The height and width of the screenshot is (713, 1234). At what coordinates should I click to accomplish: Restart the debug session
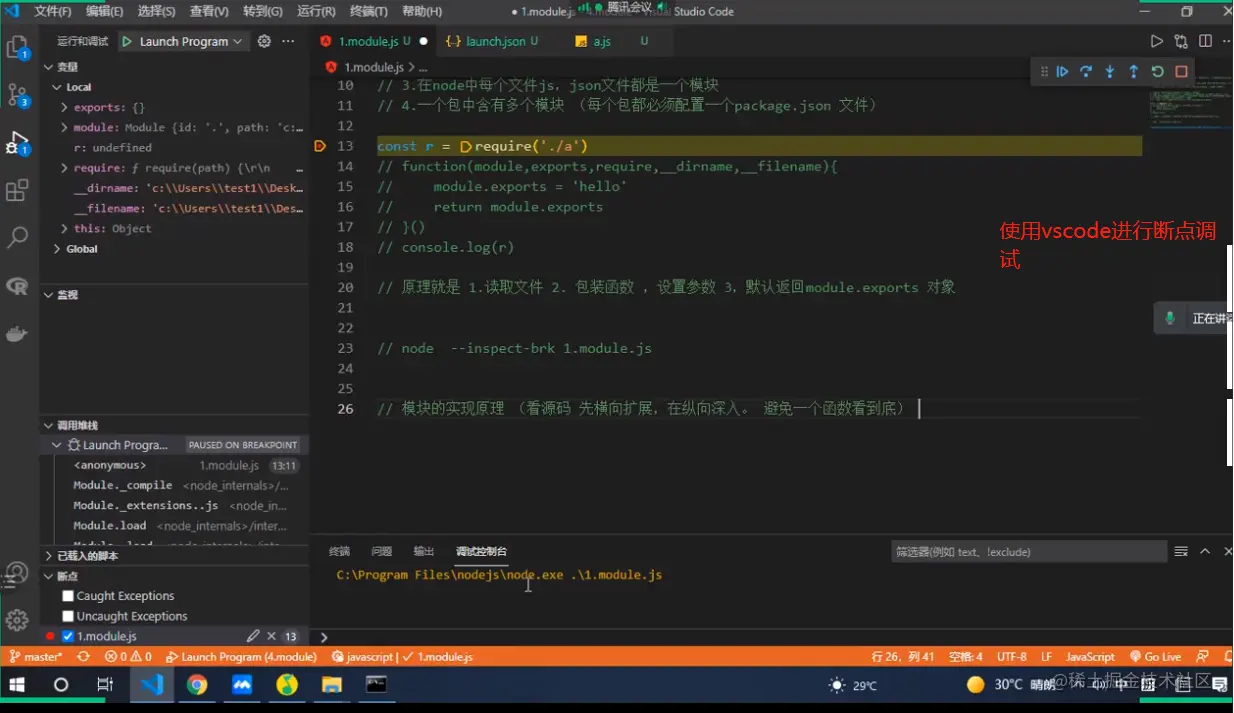point(1157,72)
